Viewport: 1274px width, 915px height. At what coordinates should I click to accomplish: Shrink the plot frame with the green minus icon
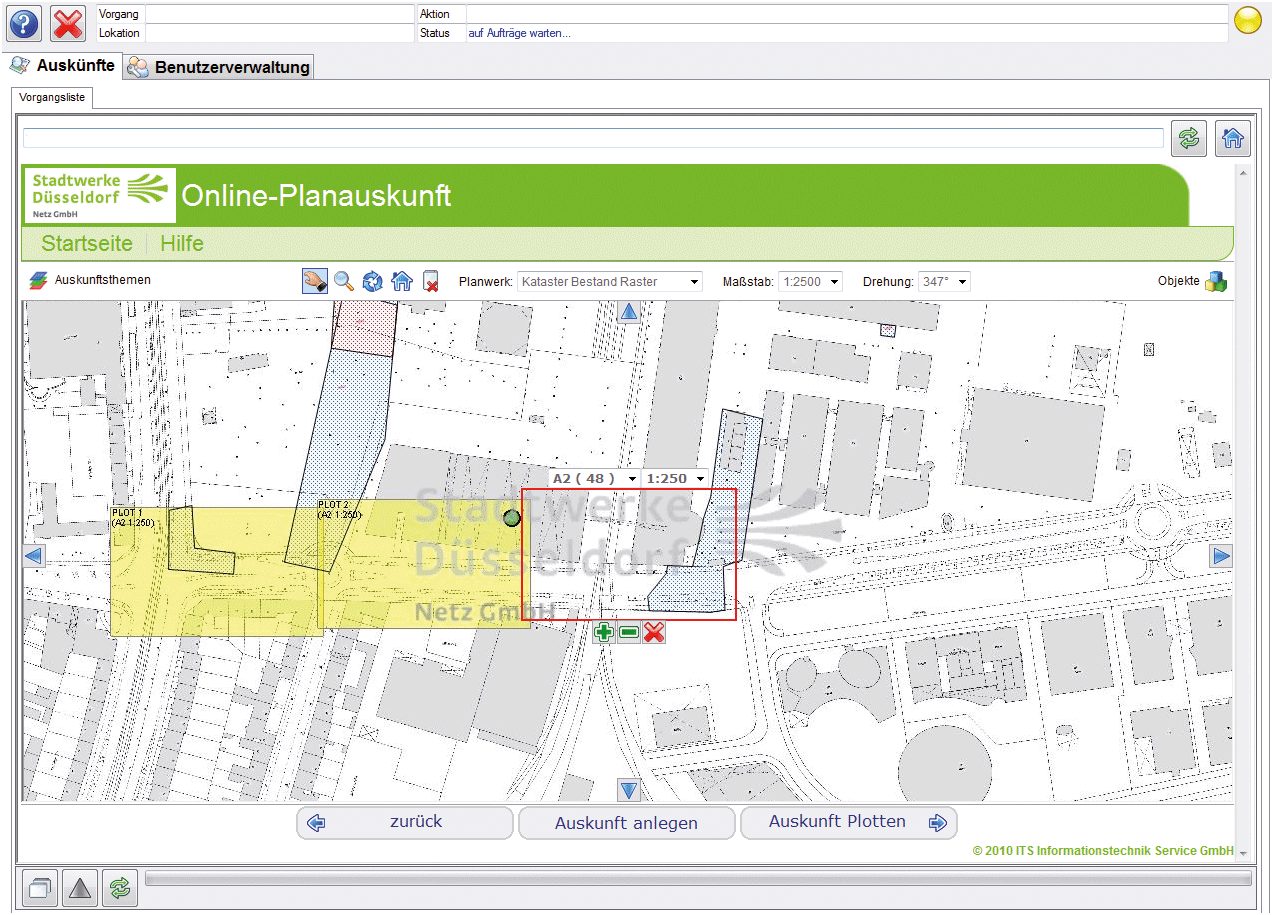[629, 632]
